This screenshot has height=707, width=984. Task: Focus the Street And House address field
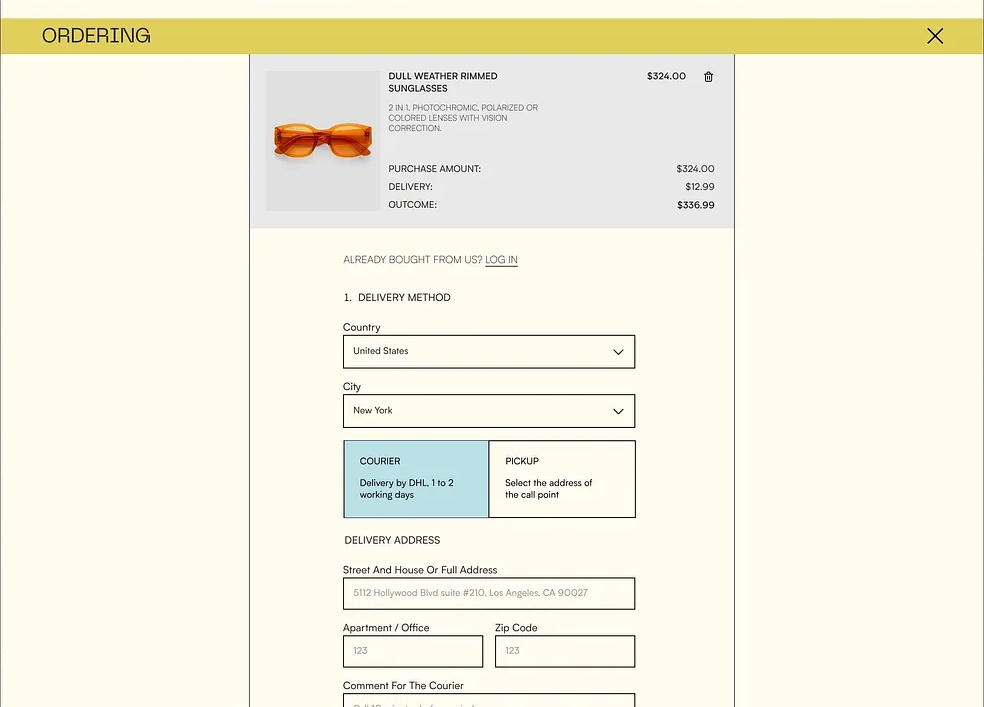(x=488, y=593)
